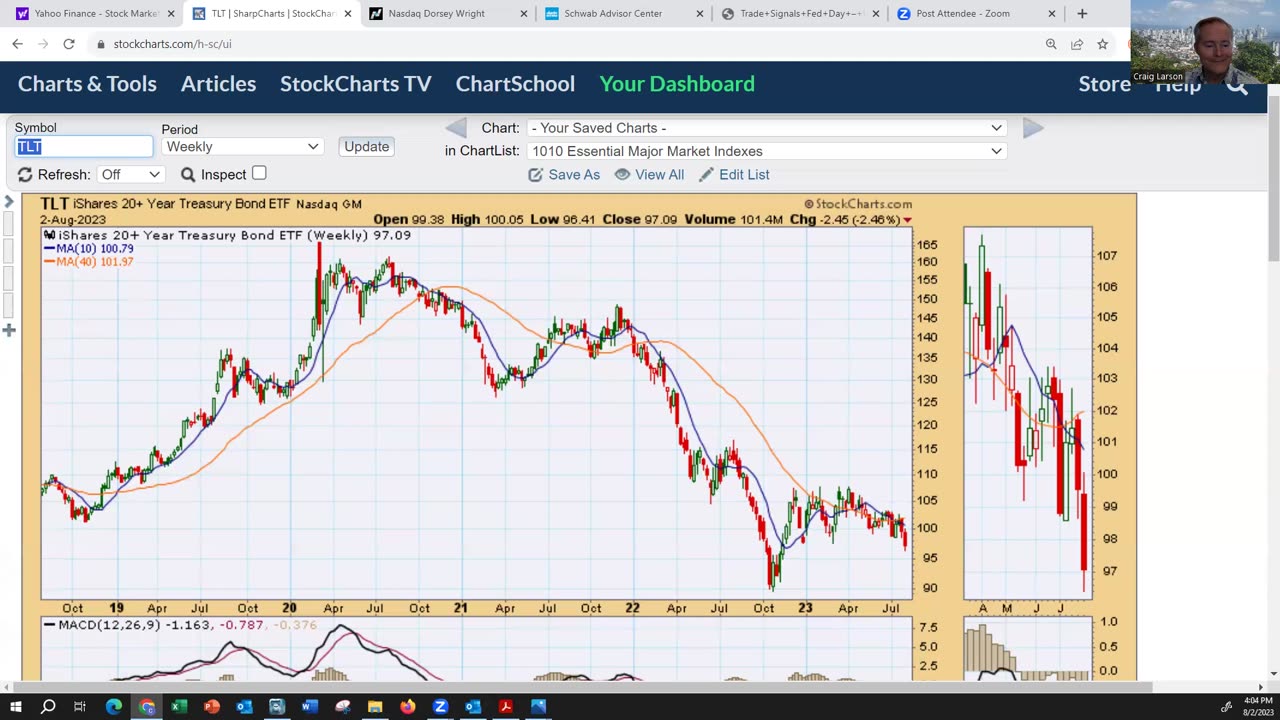Go to next saved chart arrow
The height and width of the screenshot is (720, 1280).
[1033, 128]
